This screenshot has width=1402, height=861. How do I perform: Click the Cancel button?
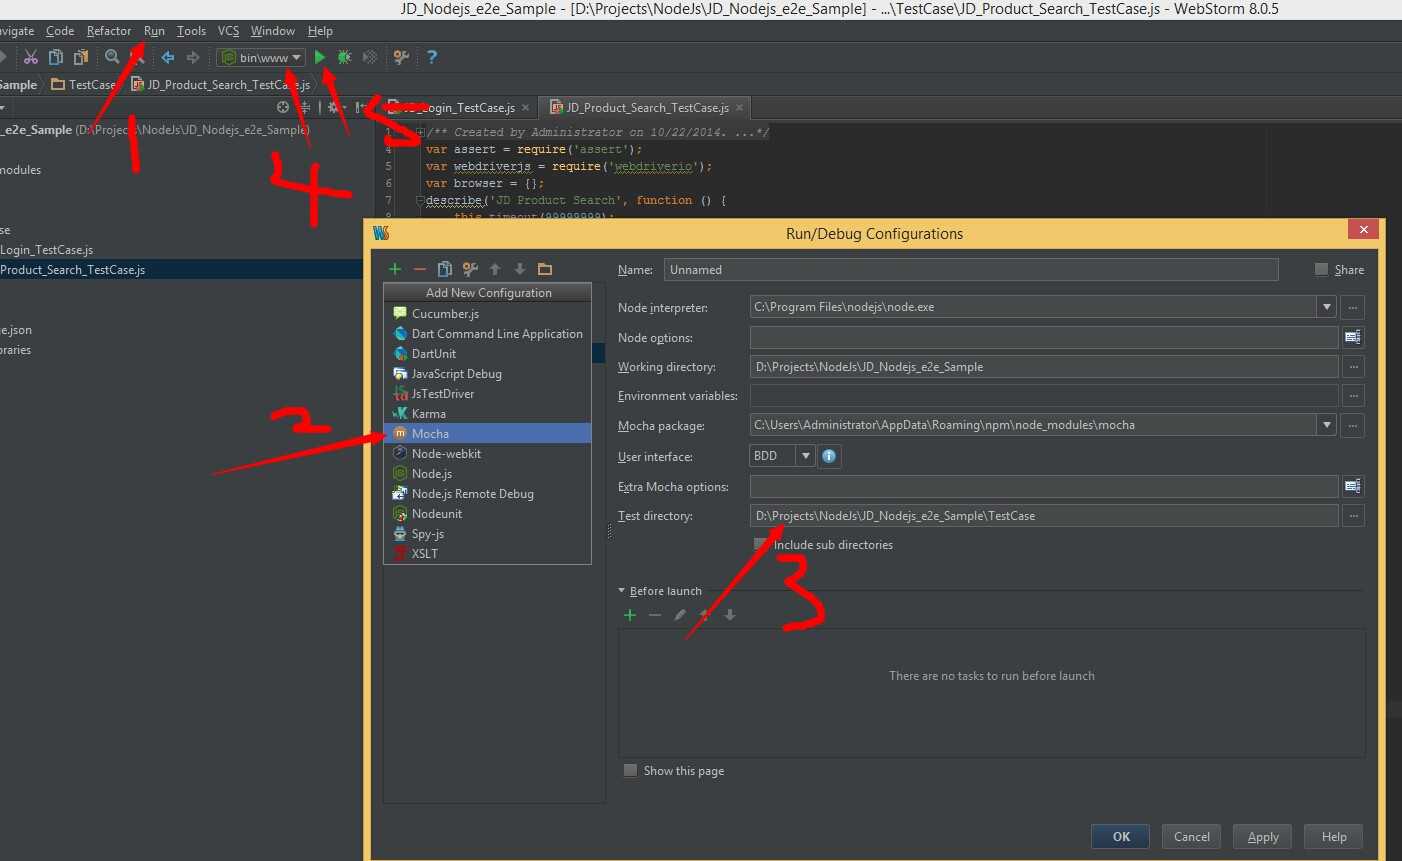point(1192,837)
